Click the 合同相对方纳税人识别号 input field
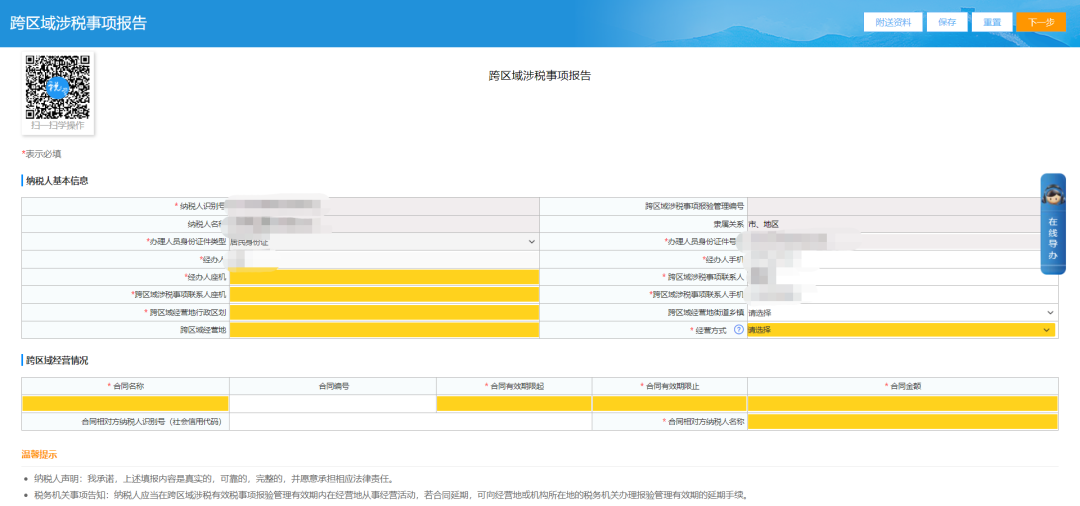1080x506 pixels. click(411, 421)
